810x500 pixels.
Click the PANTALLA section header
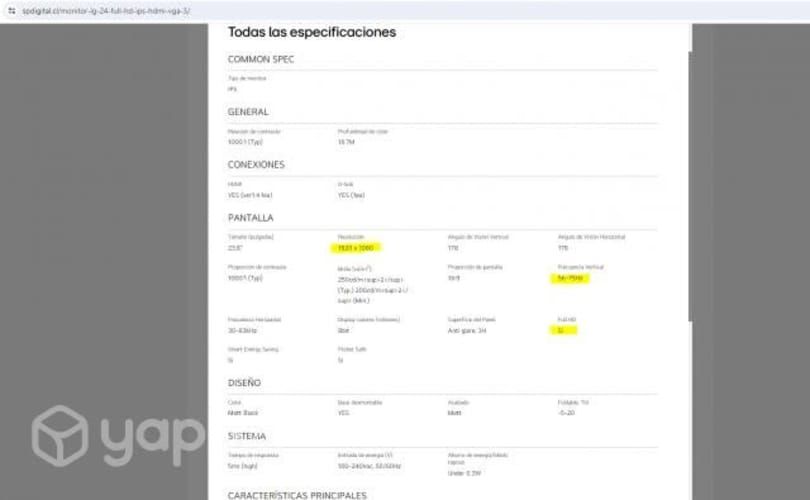(x=251, y=217)
